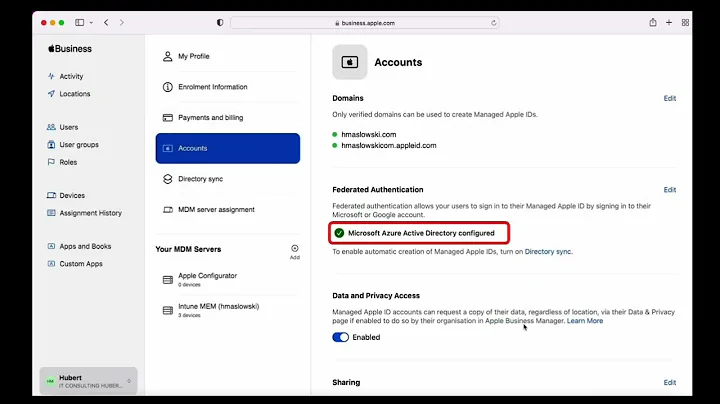Click the Accounts header Apple icon
720x404 pixels.
(x=350, y=62)
